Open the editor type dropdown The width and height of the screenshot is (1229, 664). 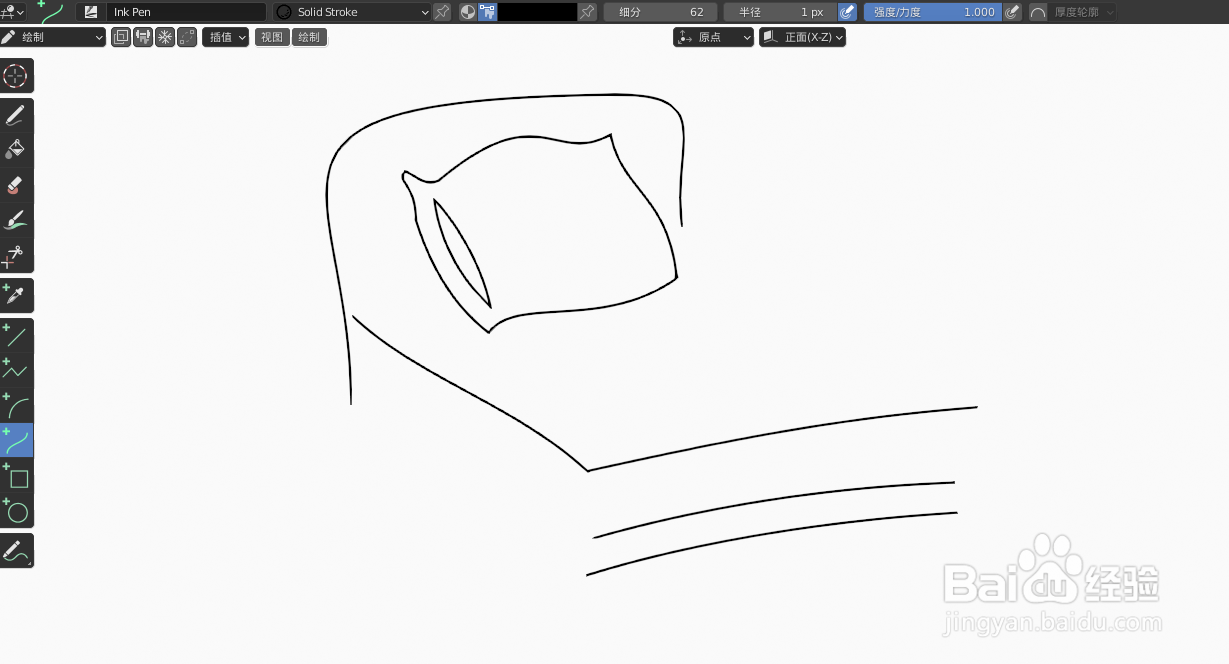click(13, 12)
